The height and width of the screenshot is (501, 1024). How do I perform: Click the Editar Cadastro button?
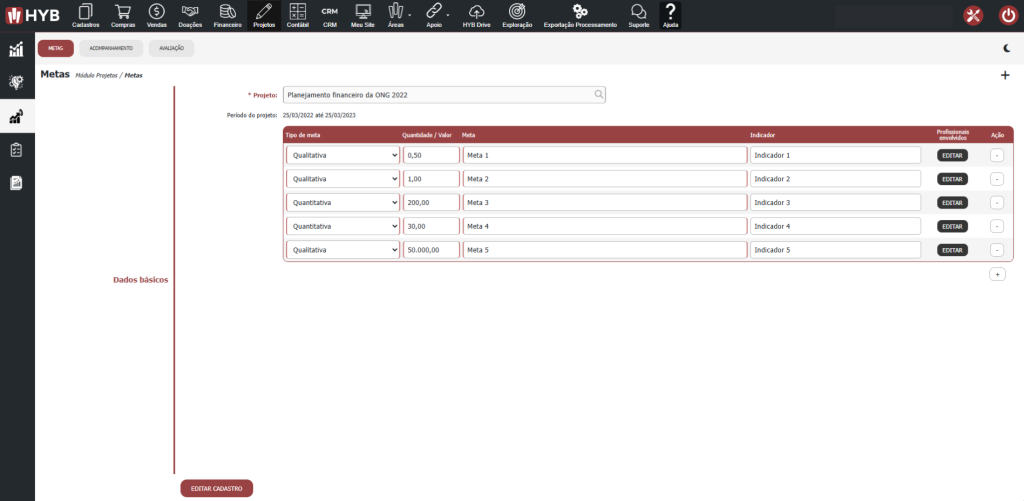pyautogui.click(x=216, y=488)
